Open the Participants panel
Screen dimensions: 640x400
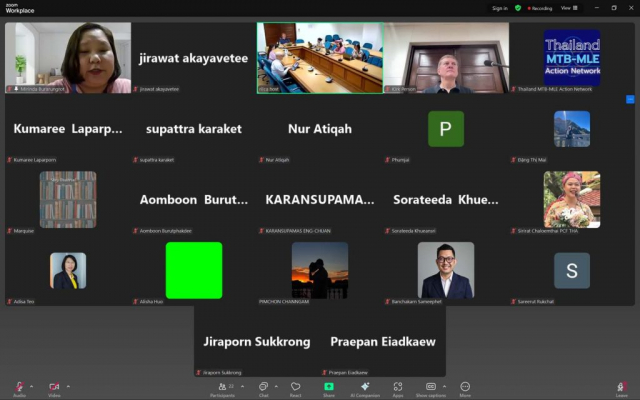[221, 386]
